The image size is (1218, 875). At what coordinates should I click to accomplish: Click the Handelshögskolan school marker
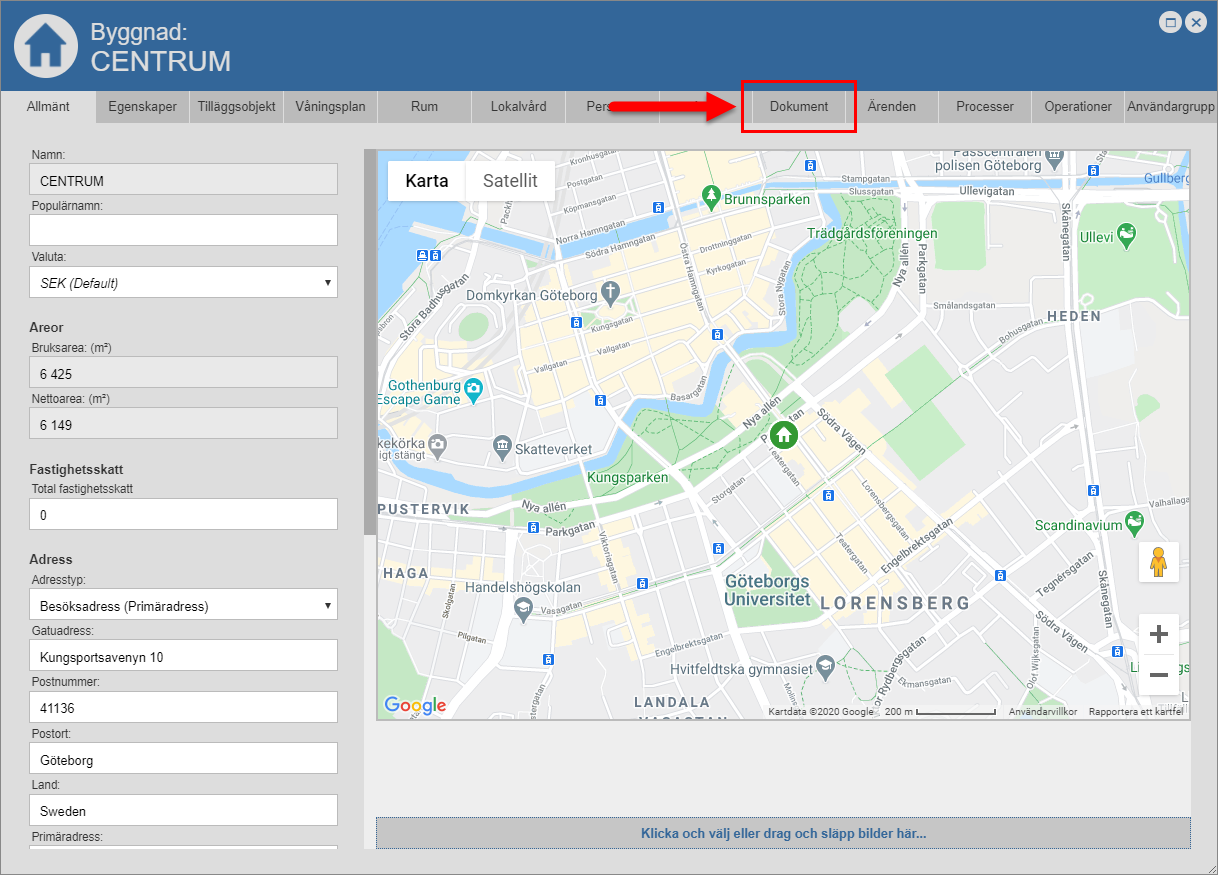click(x=522, y=607)
